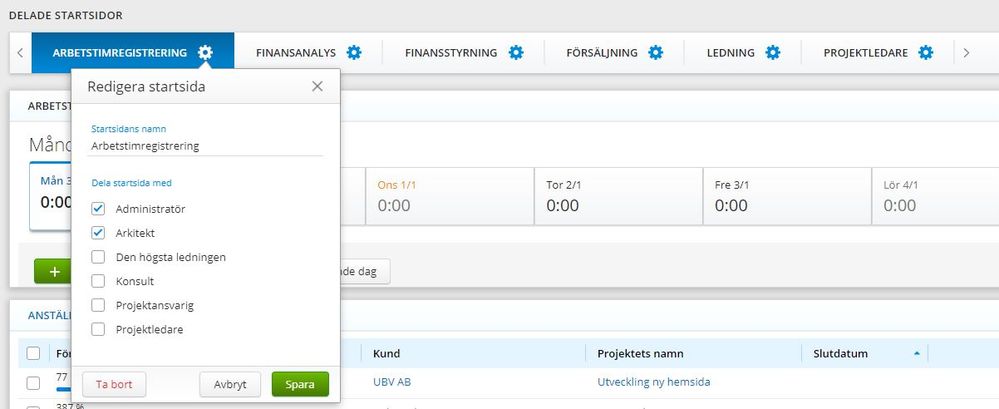
Task: Switch to the Ledning tab
Action: 731,53
